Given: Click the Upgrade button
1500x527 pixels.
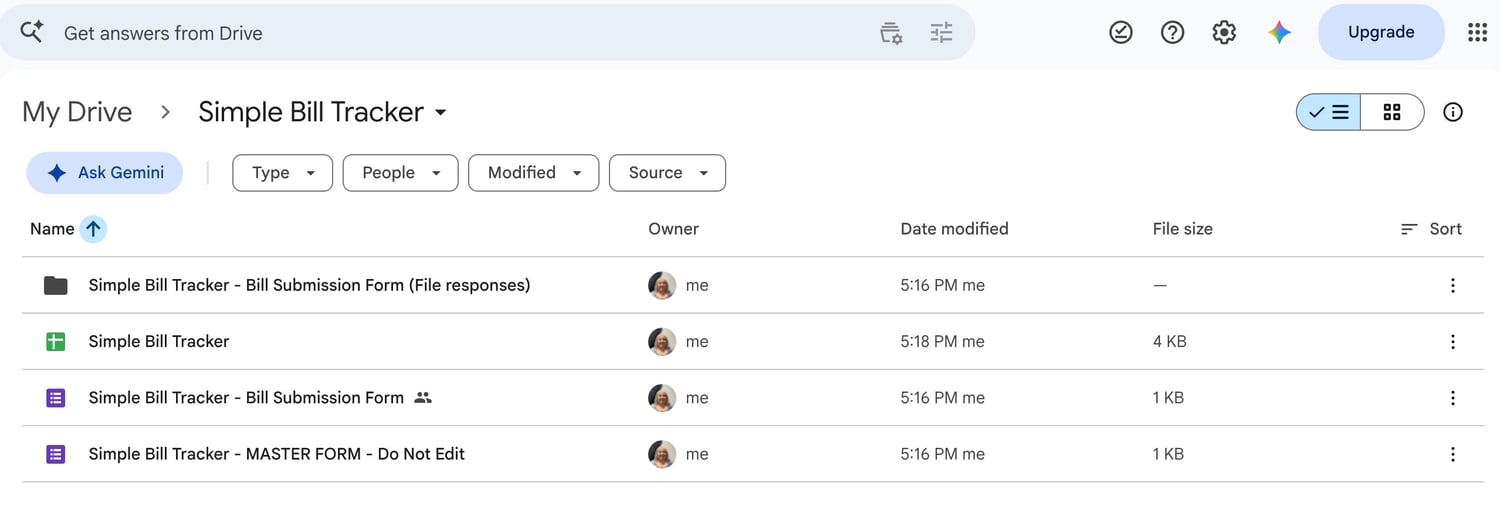Looking at the screenshot, I should (x=1381, y=32).
